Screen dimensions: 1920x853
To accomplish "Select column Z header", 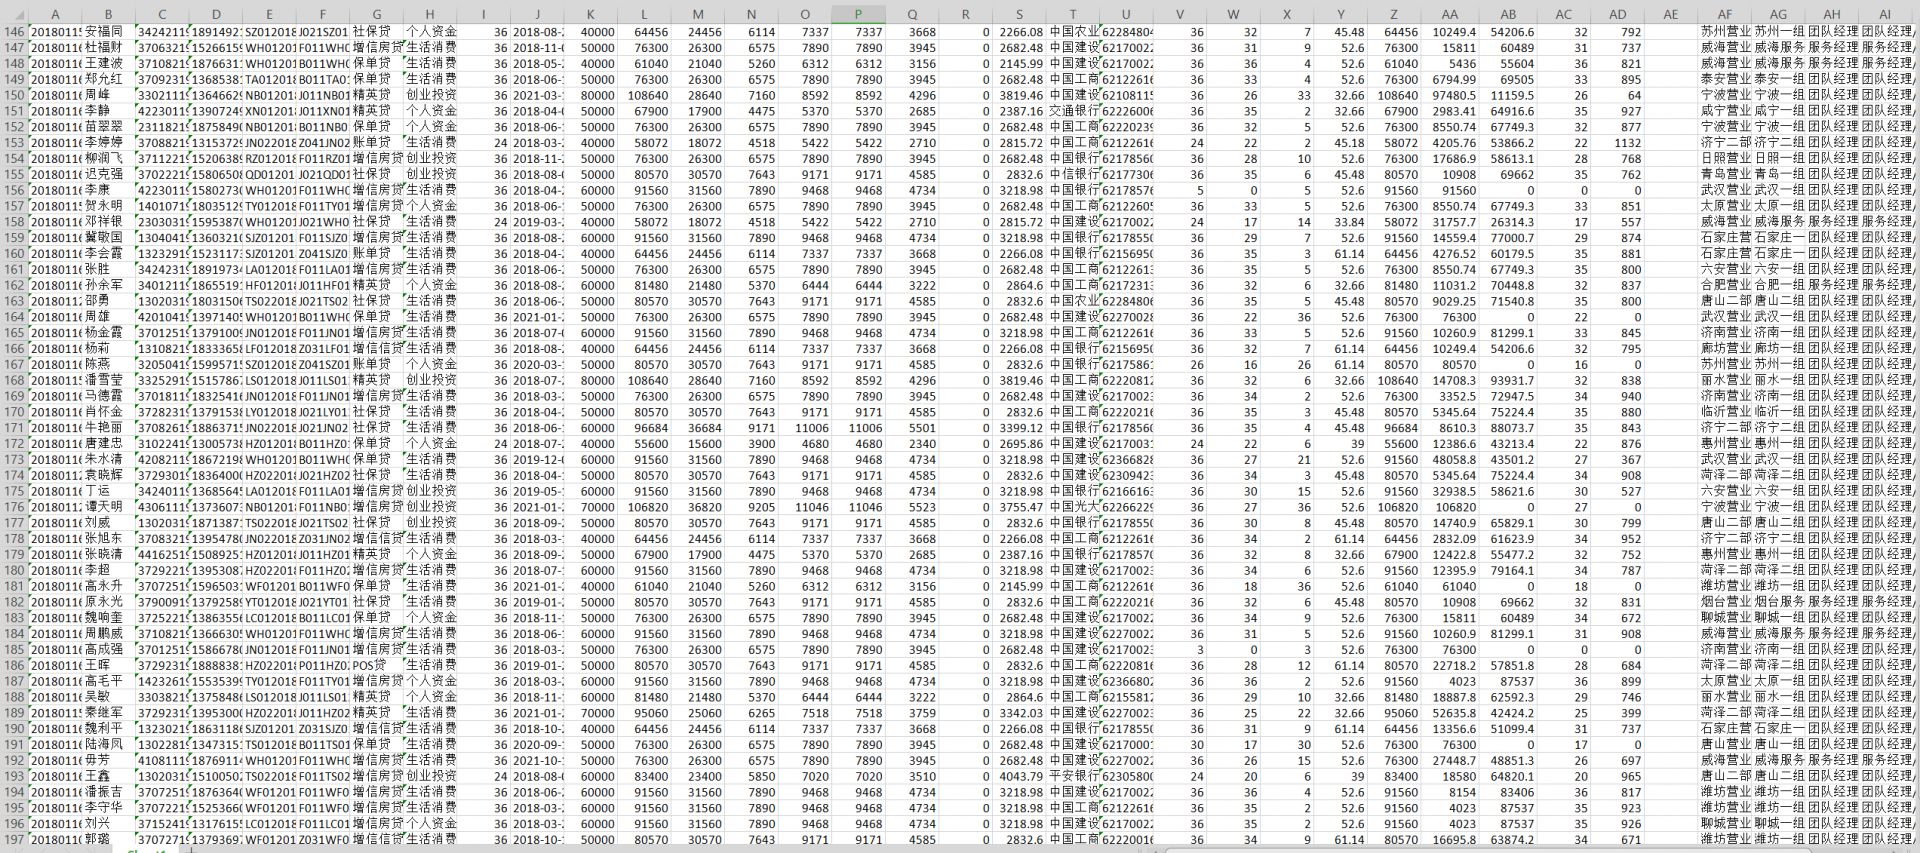I will 1393,14.
